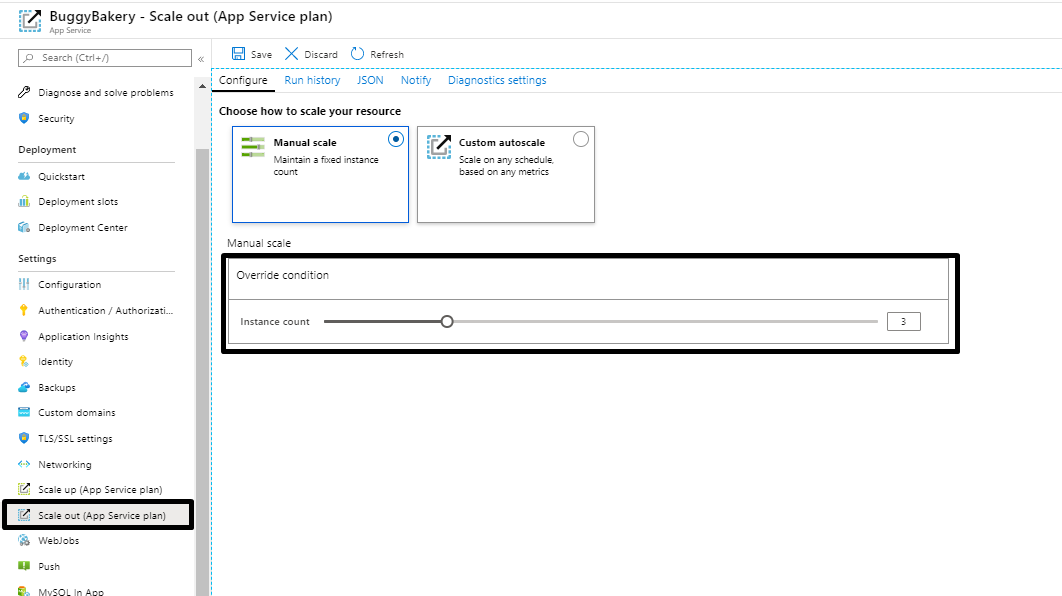Open Deployment Center in sidebar
The image size is (1062, 596).
[83, 228]
